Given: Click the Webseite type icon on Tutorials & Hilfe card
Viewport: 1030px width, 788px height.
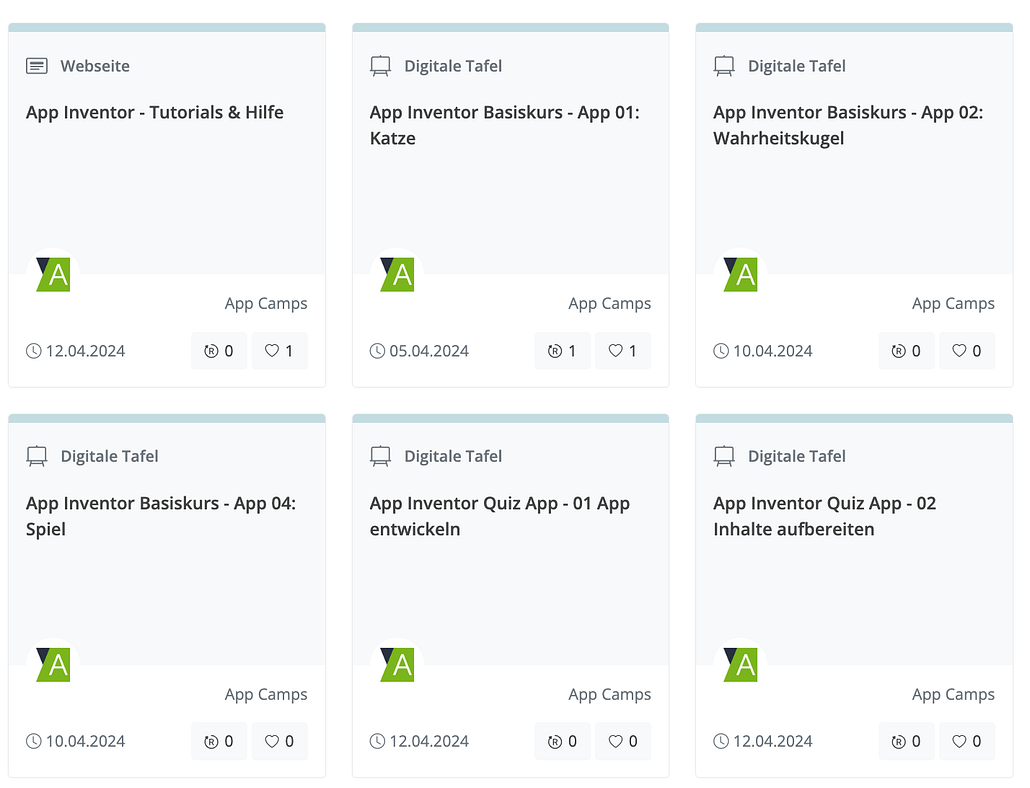Looking at the screenshot, I should tap(37, 66).
